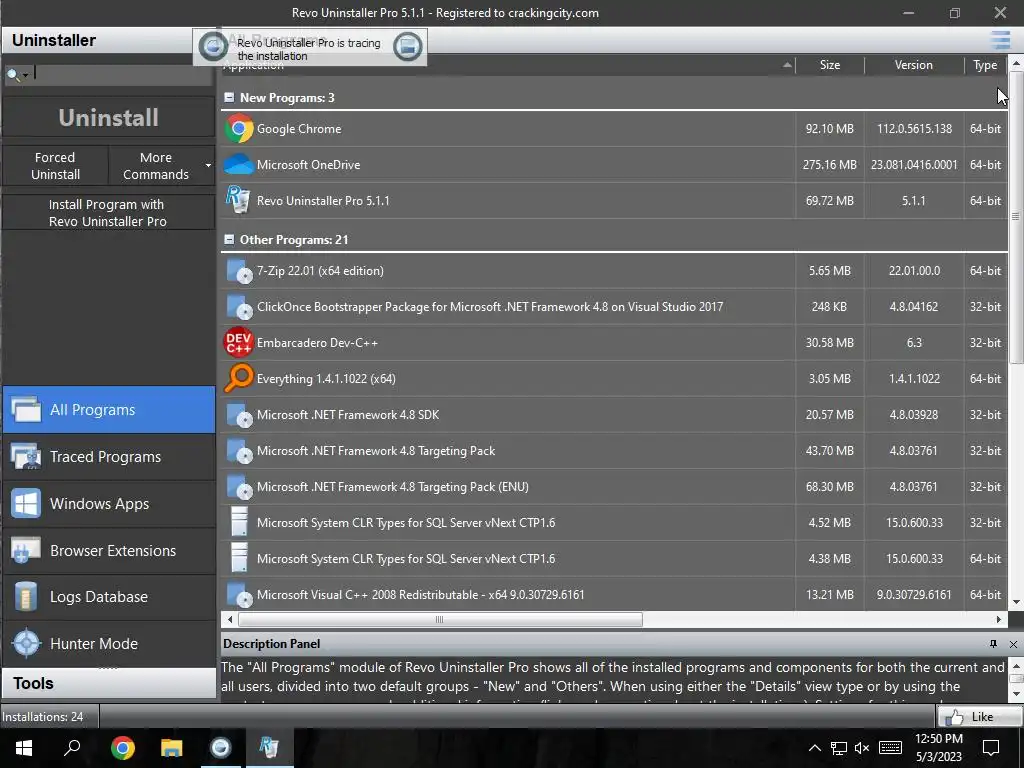The height and width of the screenshot is (768, 1024).
Task: Click the Embarcadero Dev-C++ red icon
Action: (238, 342)
